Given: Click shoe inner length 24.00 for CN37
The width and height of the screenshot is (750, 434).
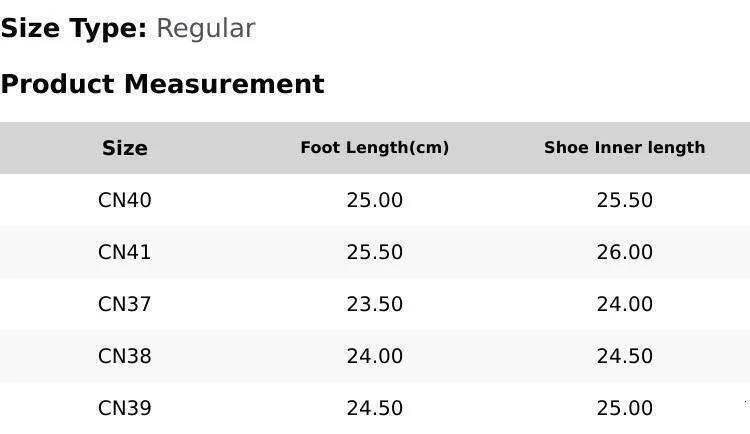Looking at the screenshot, I should [624, 304].
